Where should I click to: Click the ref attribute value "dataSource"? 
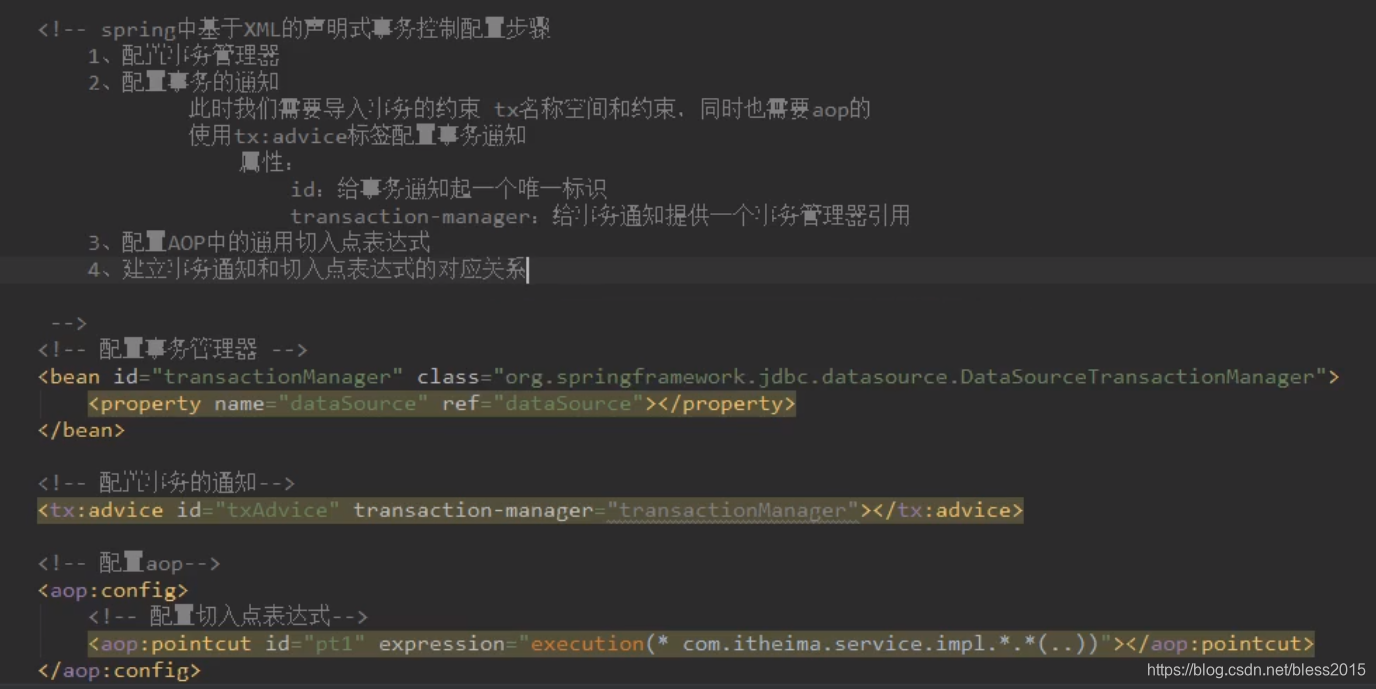(x=568, y=403)
